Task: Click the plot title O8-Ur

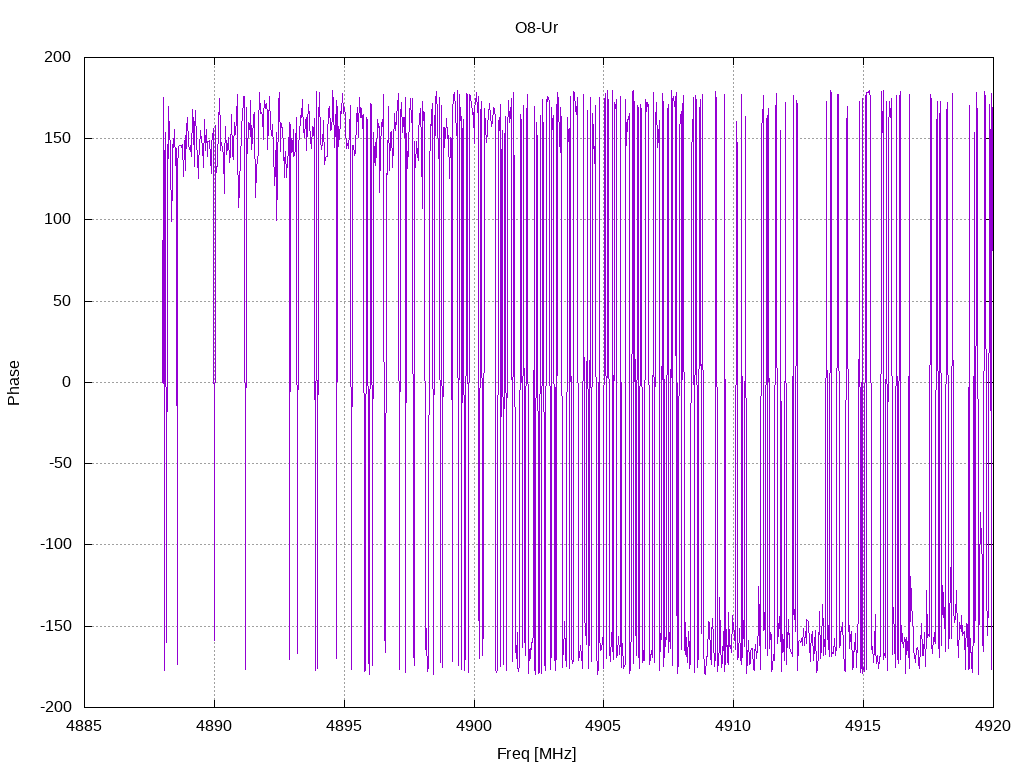Action: click(x=536, y=28)
